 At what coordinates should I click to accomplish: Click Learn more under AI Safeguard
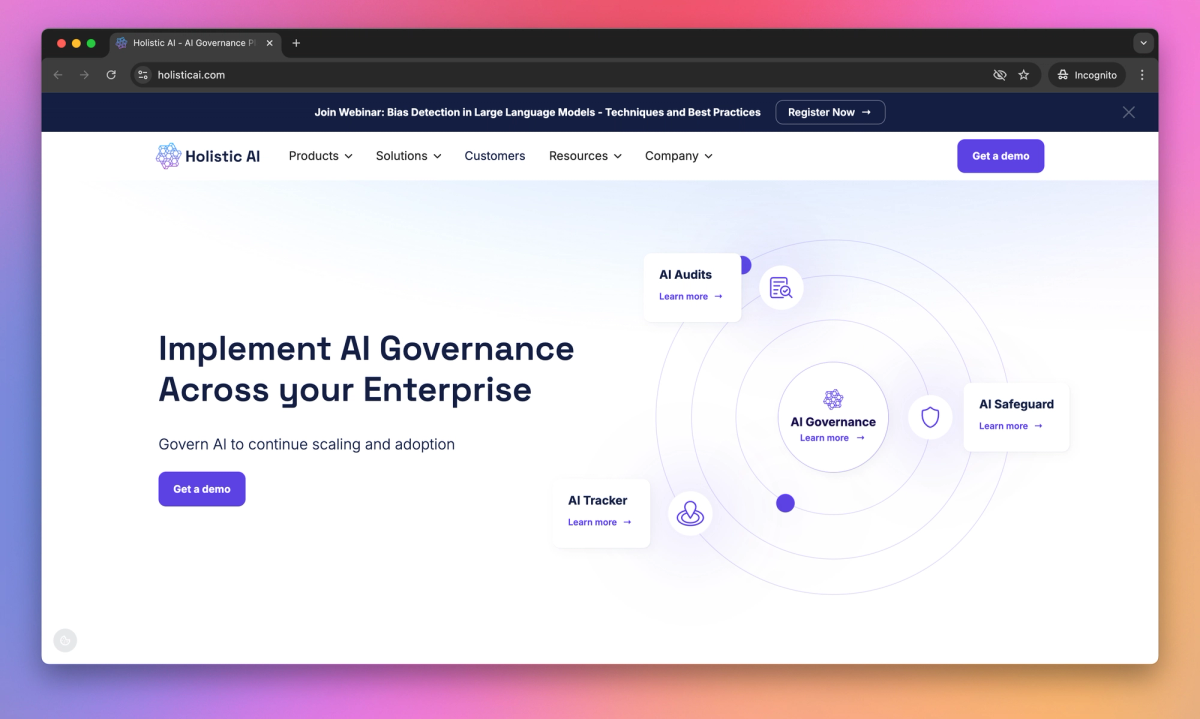(1011, 426)
